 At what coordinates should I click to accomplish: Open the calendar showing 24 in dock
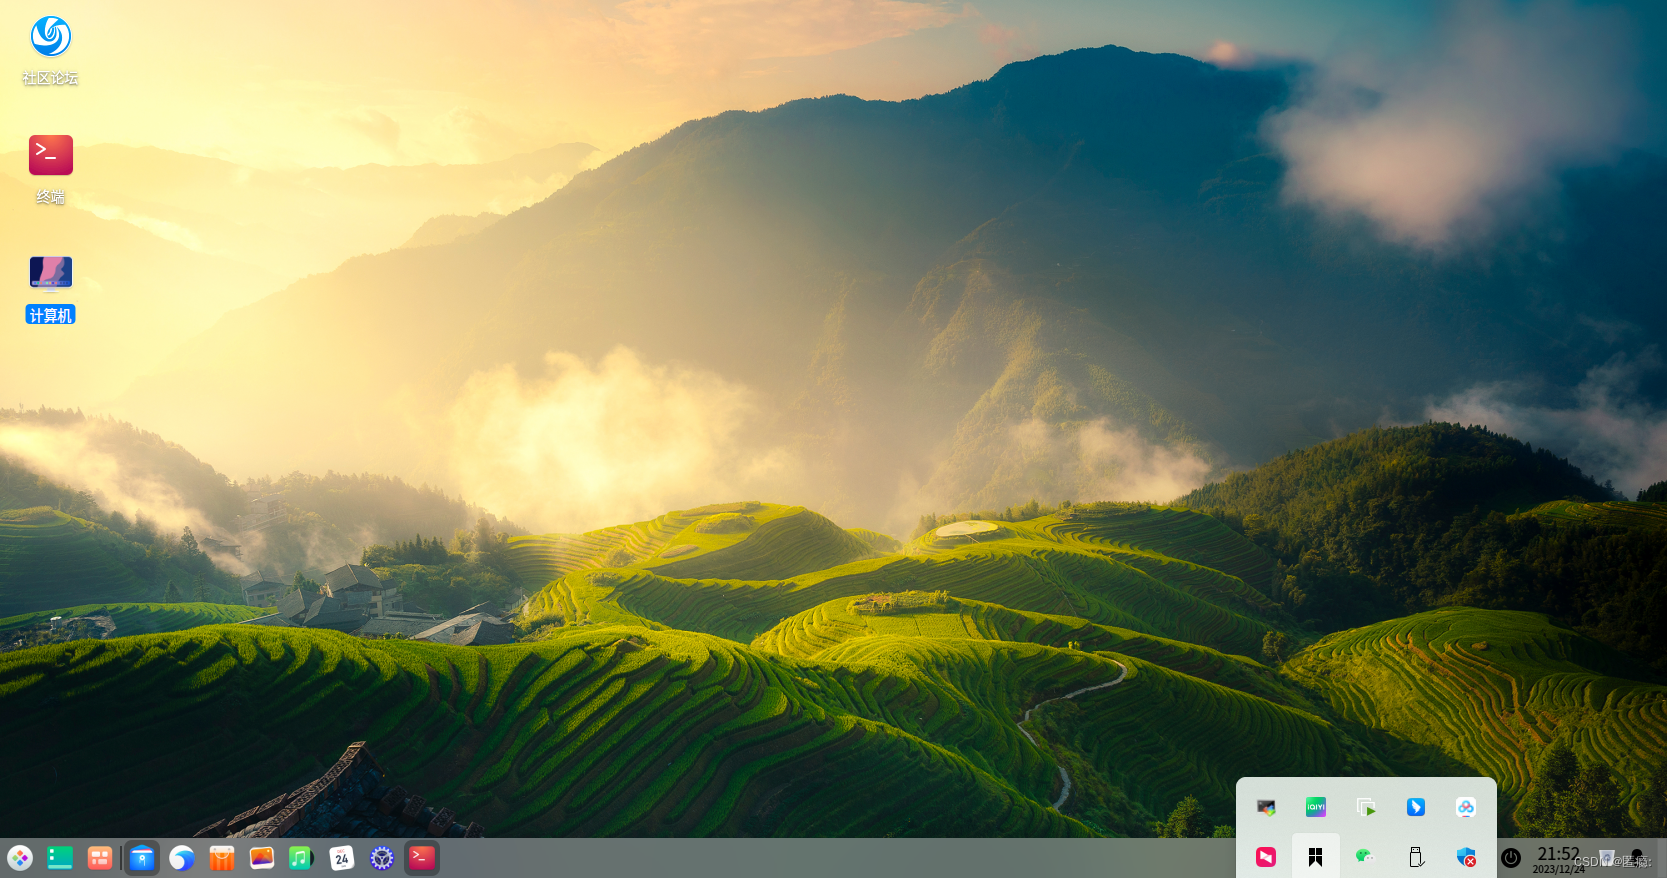point(342,858)
